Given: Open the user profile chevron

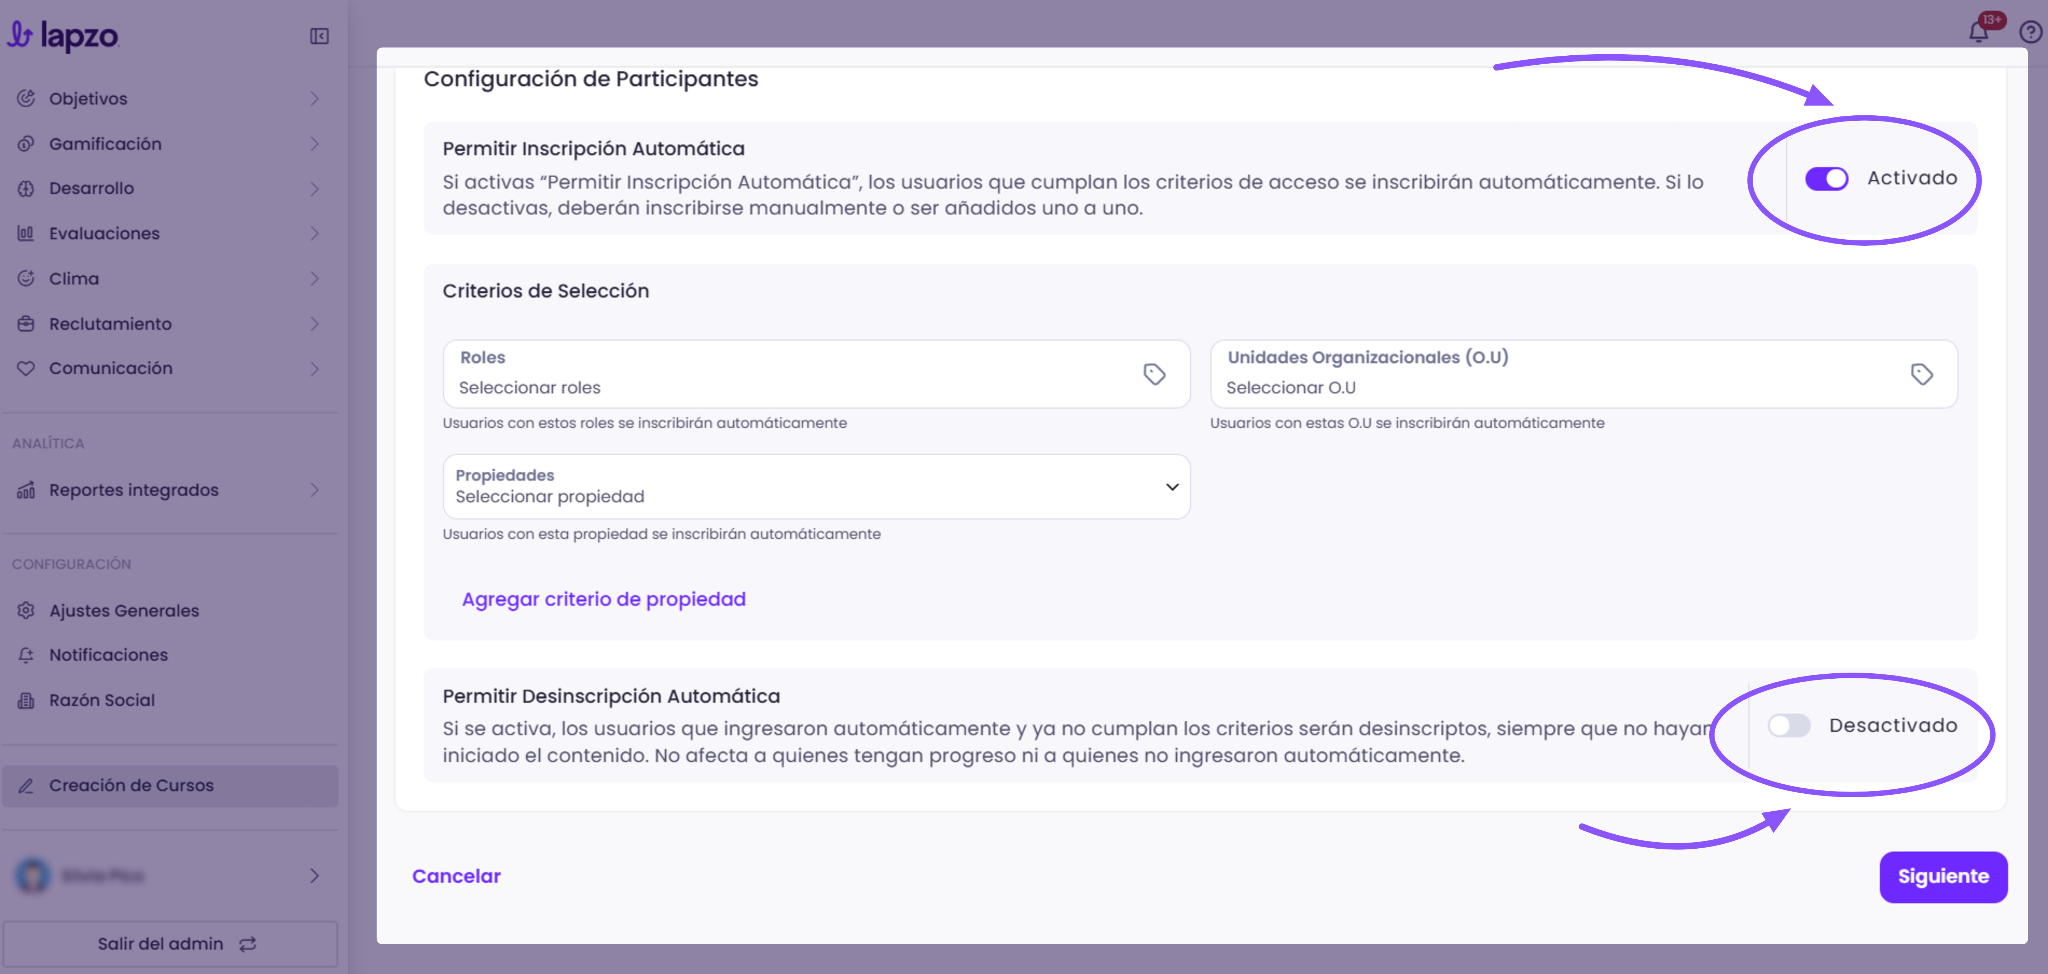Looking at the screenshot, I should point(314,876).
